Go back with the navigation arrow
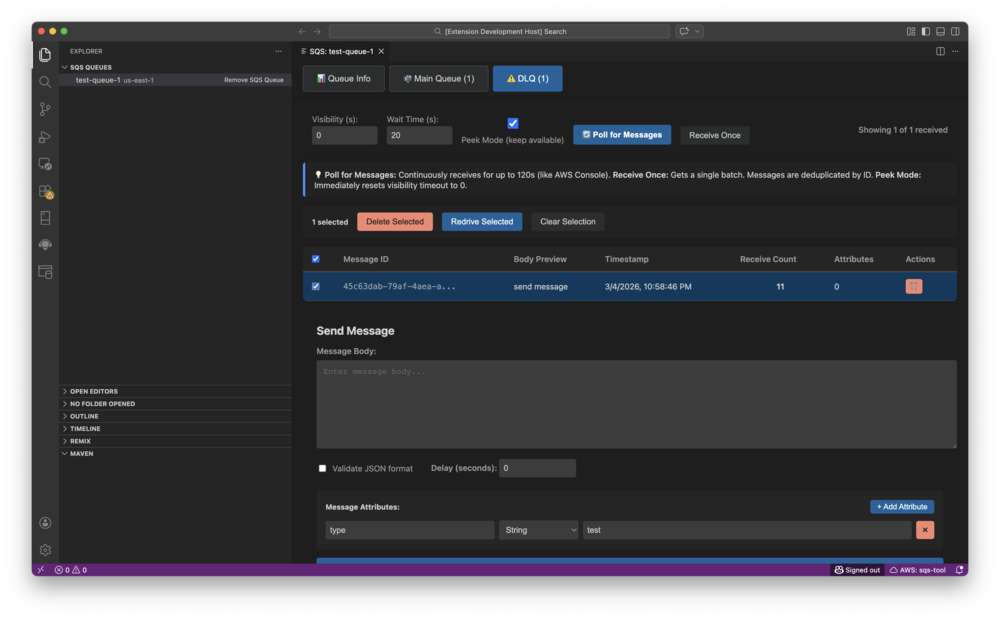 tap(302, 31)
